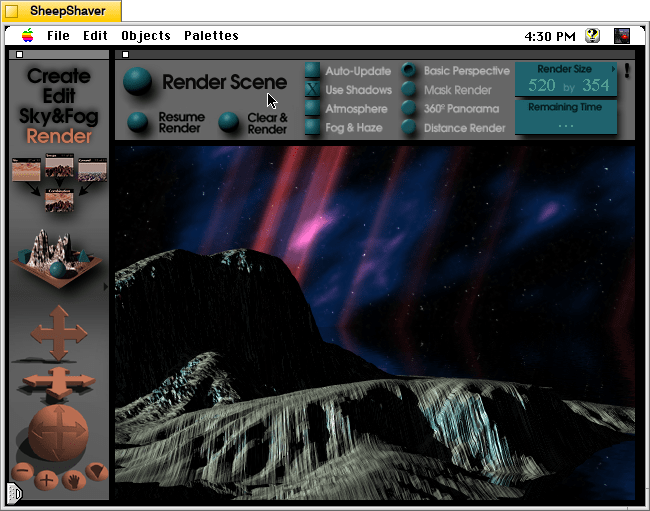Select the hand pan tool ball

point(73,481)
